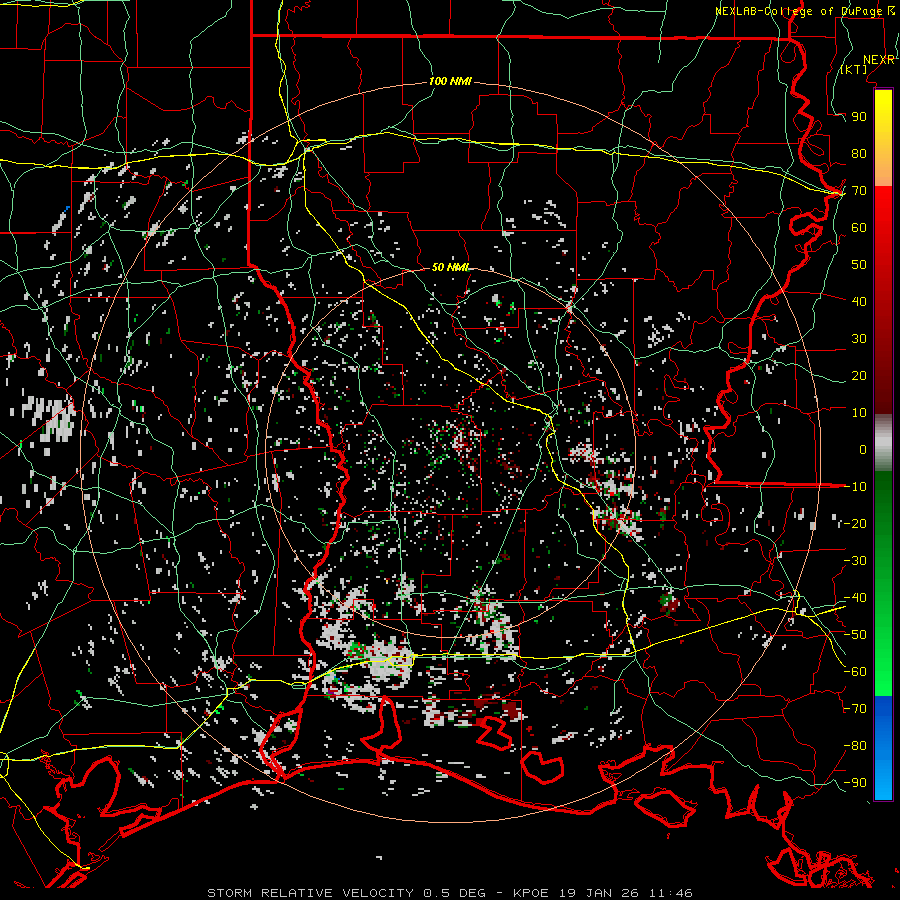Click the 11:46 timestamp in the caption
This screenshot has height=900, width=900.
[x=670, y=893]
